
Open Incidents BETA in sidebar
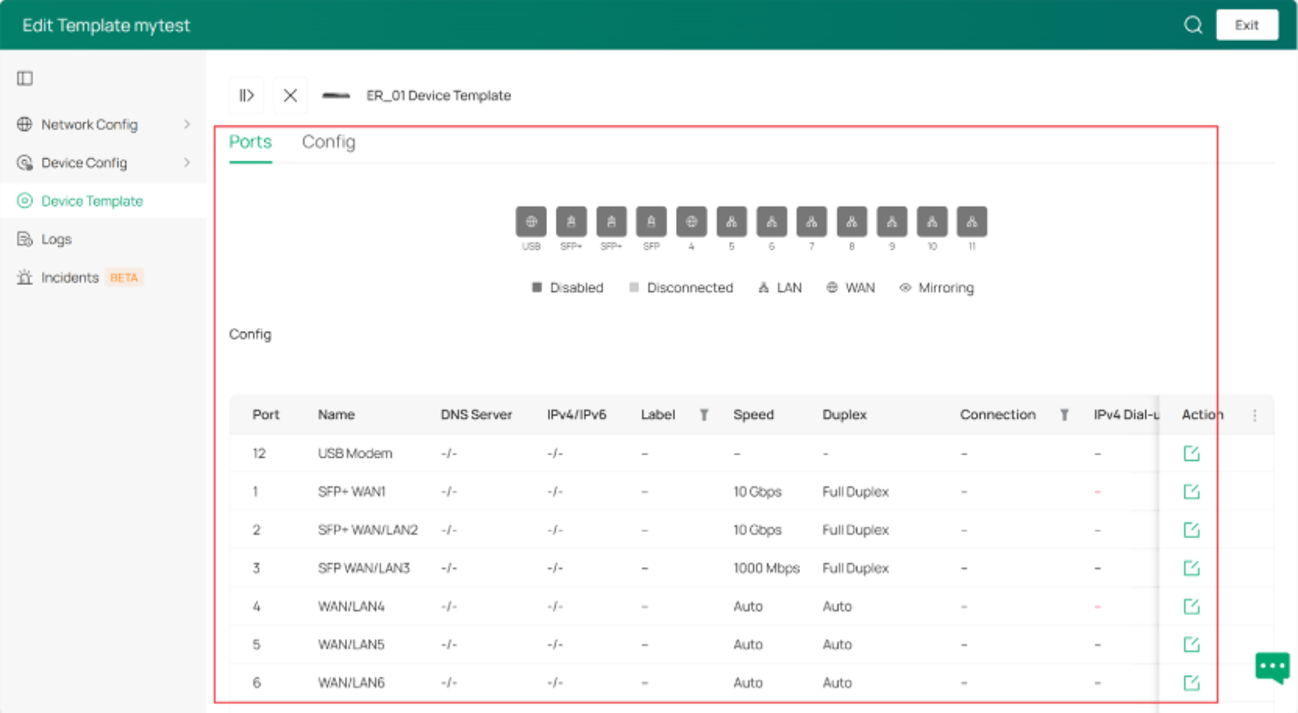(x=91, y=277)
